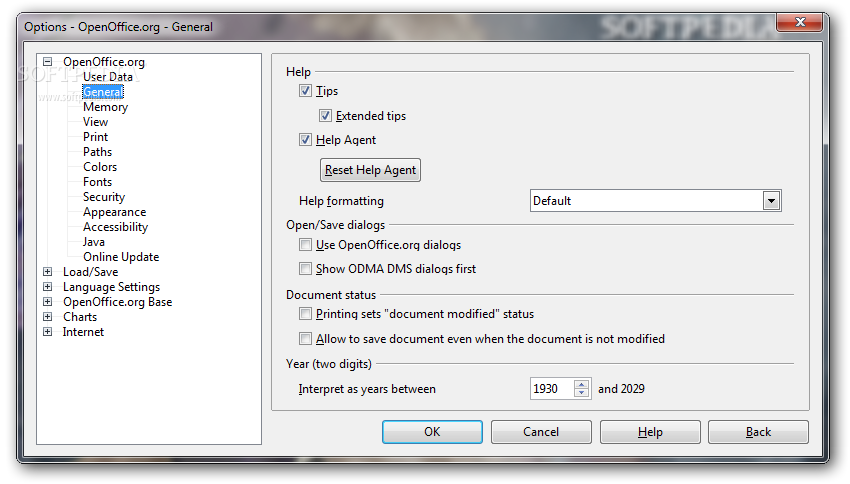The height and width of the screenshot is (484, 850).
Task: Enable Use OpenOffice.org dialogs
Action: point(305,245)
